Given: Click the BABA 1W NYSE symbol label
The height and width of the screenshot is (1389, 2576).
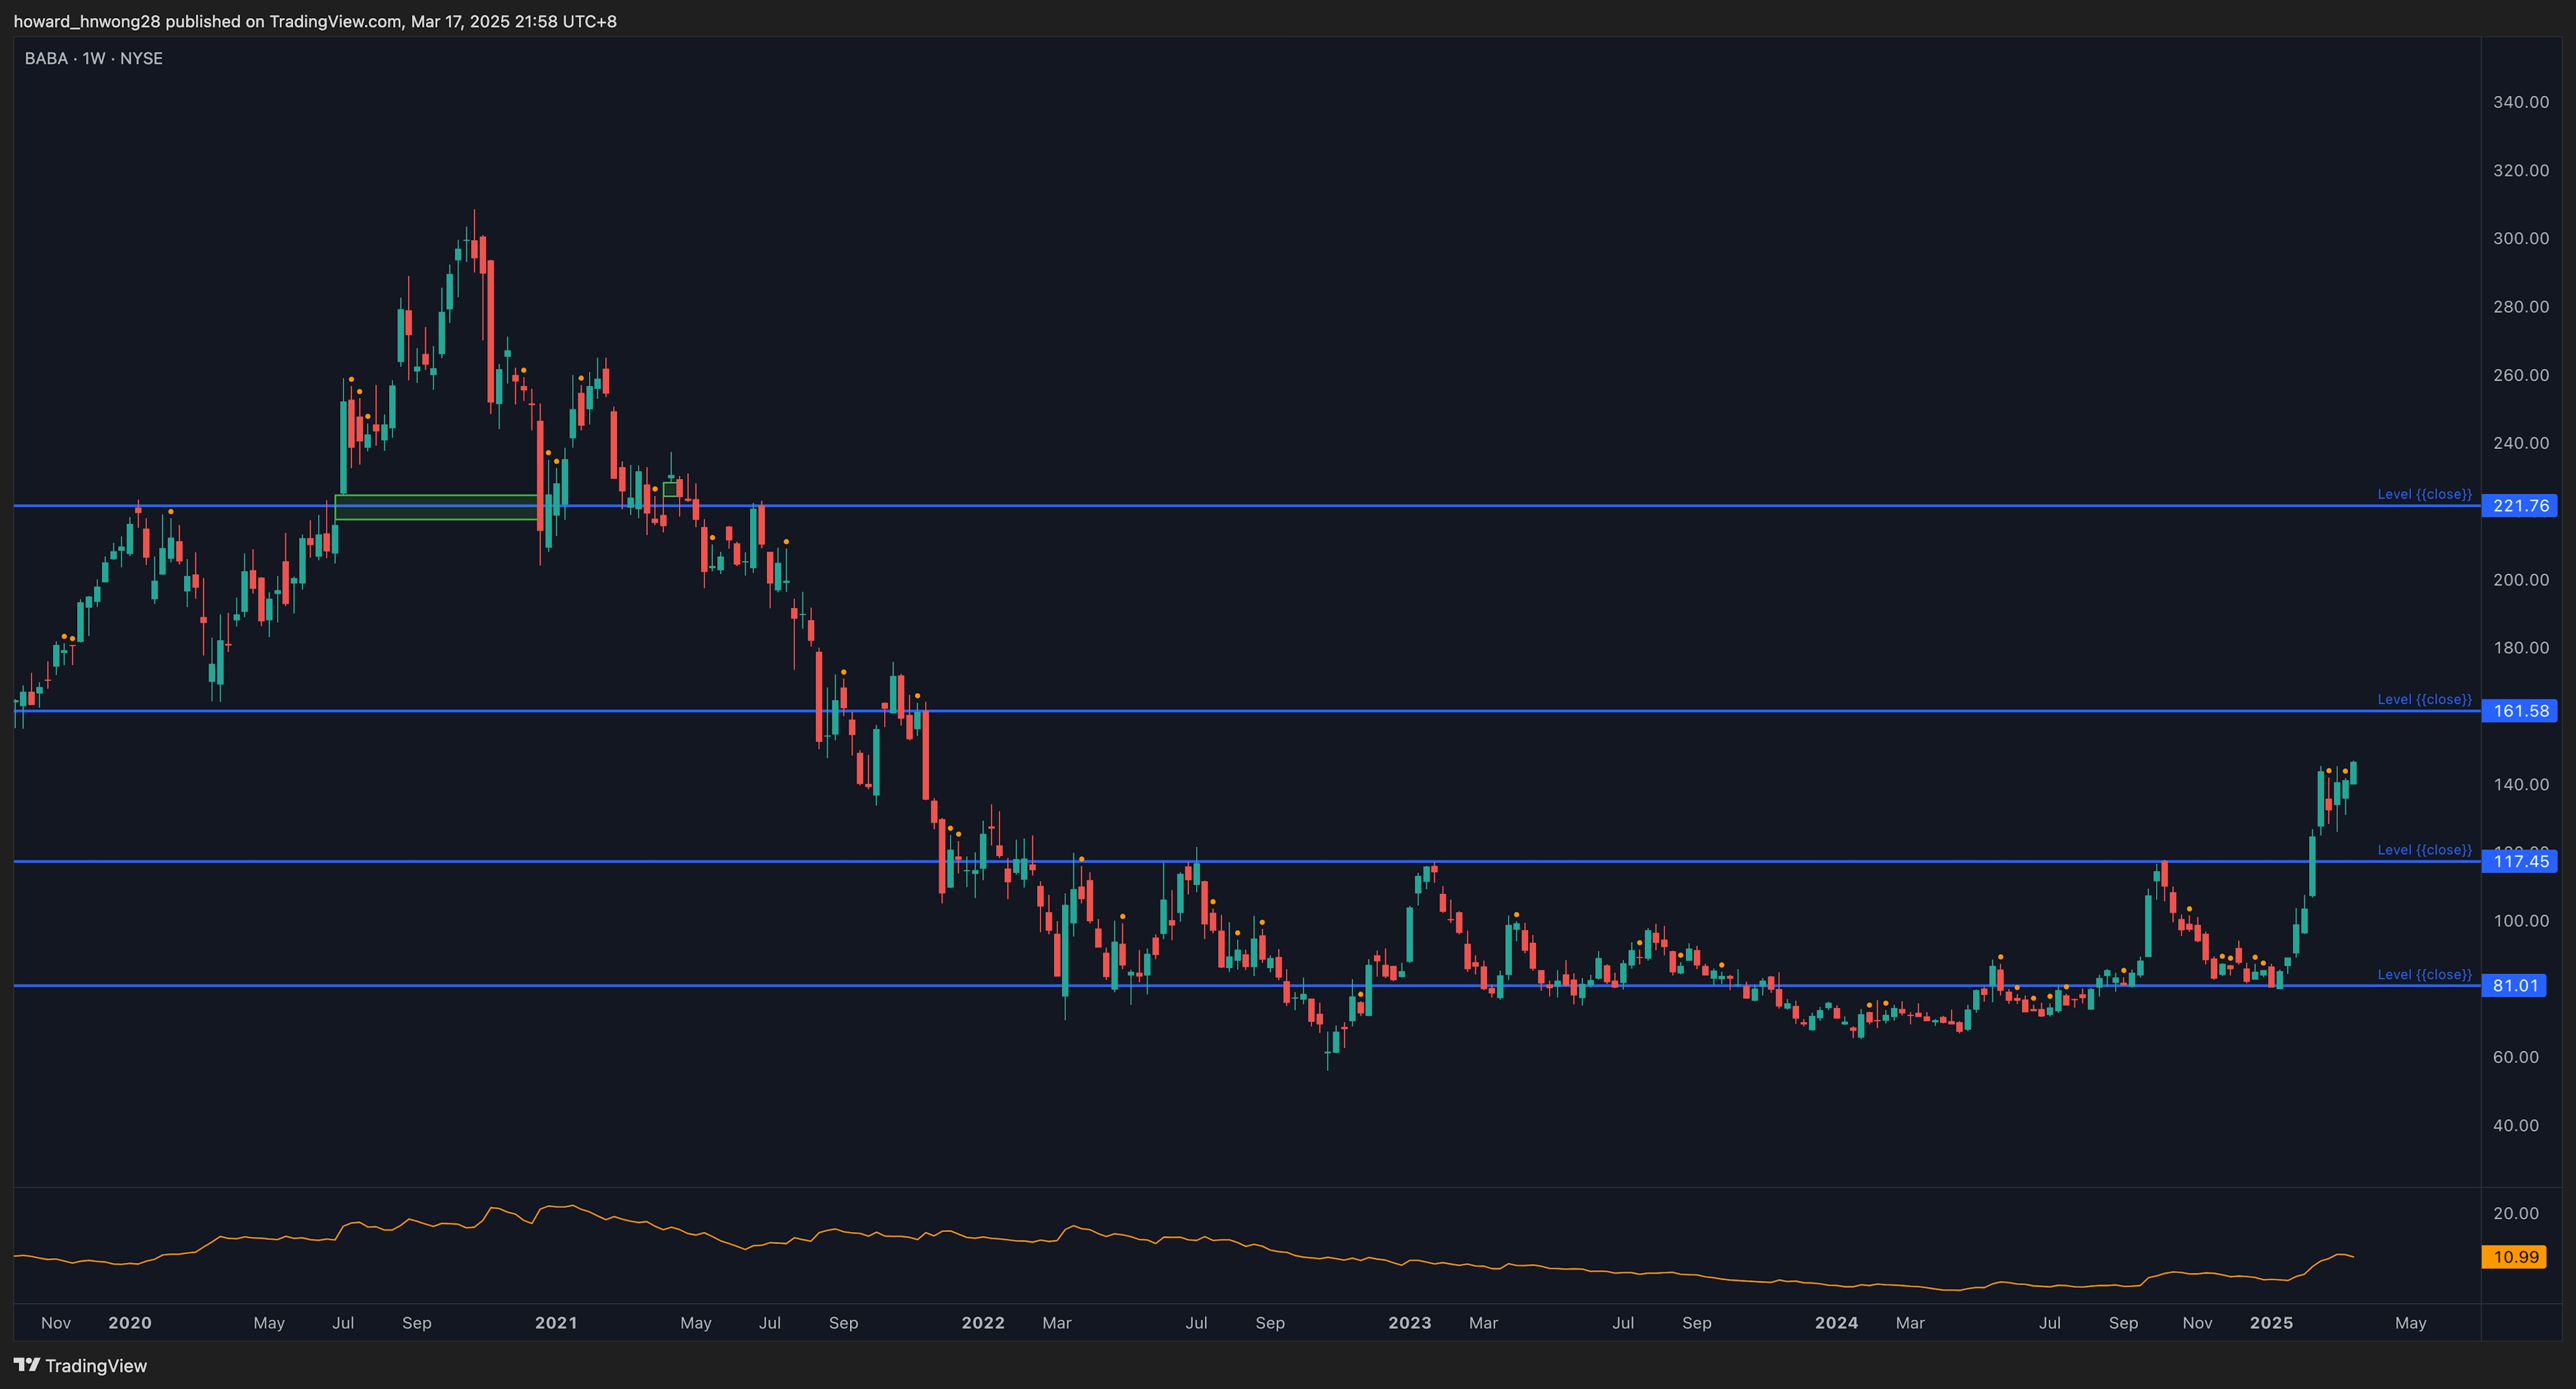Looking at the screenshot, I should point(94,59).
